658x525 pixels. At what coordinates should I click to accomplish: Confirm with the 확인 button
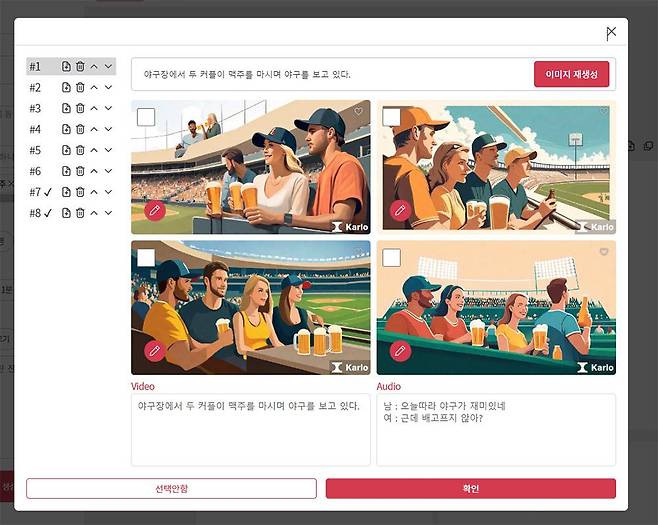471,488
